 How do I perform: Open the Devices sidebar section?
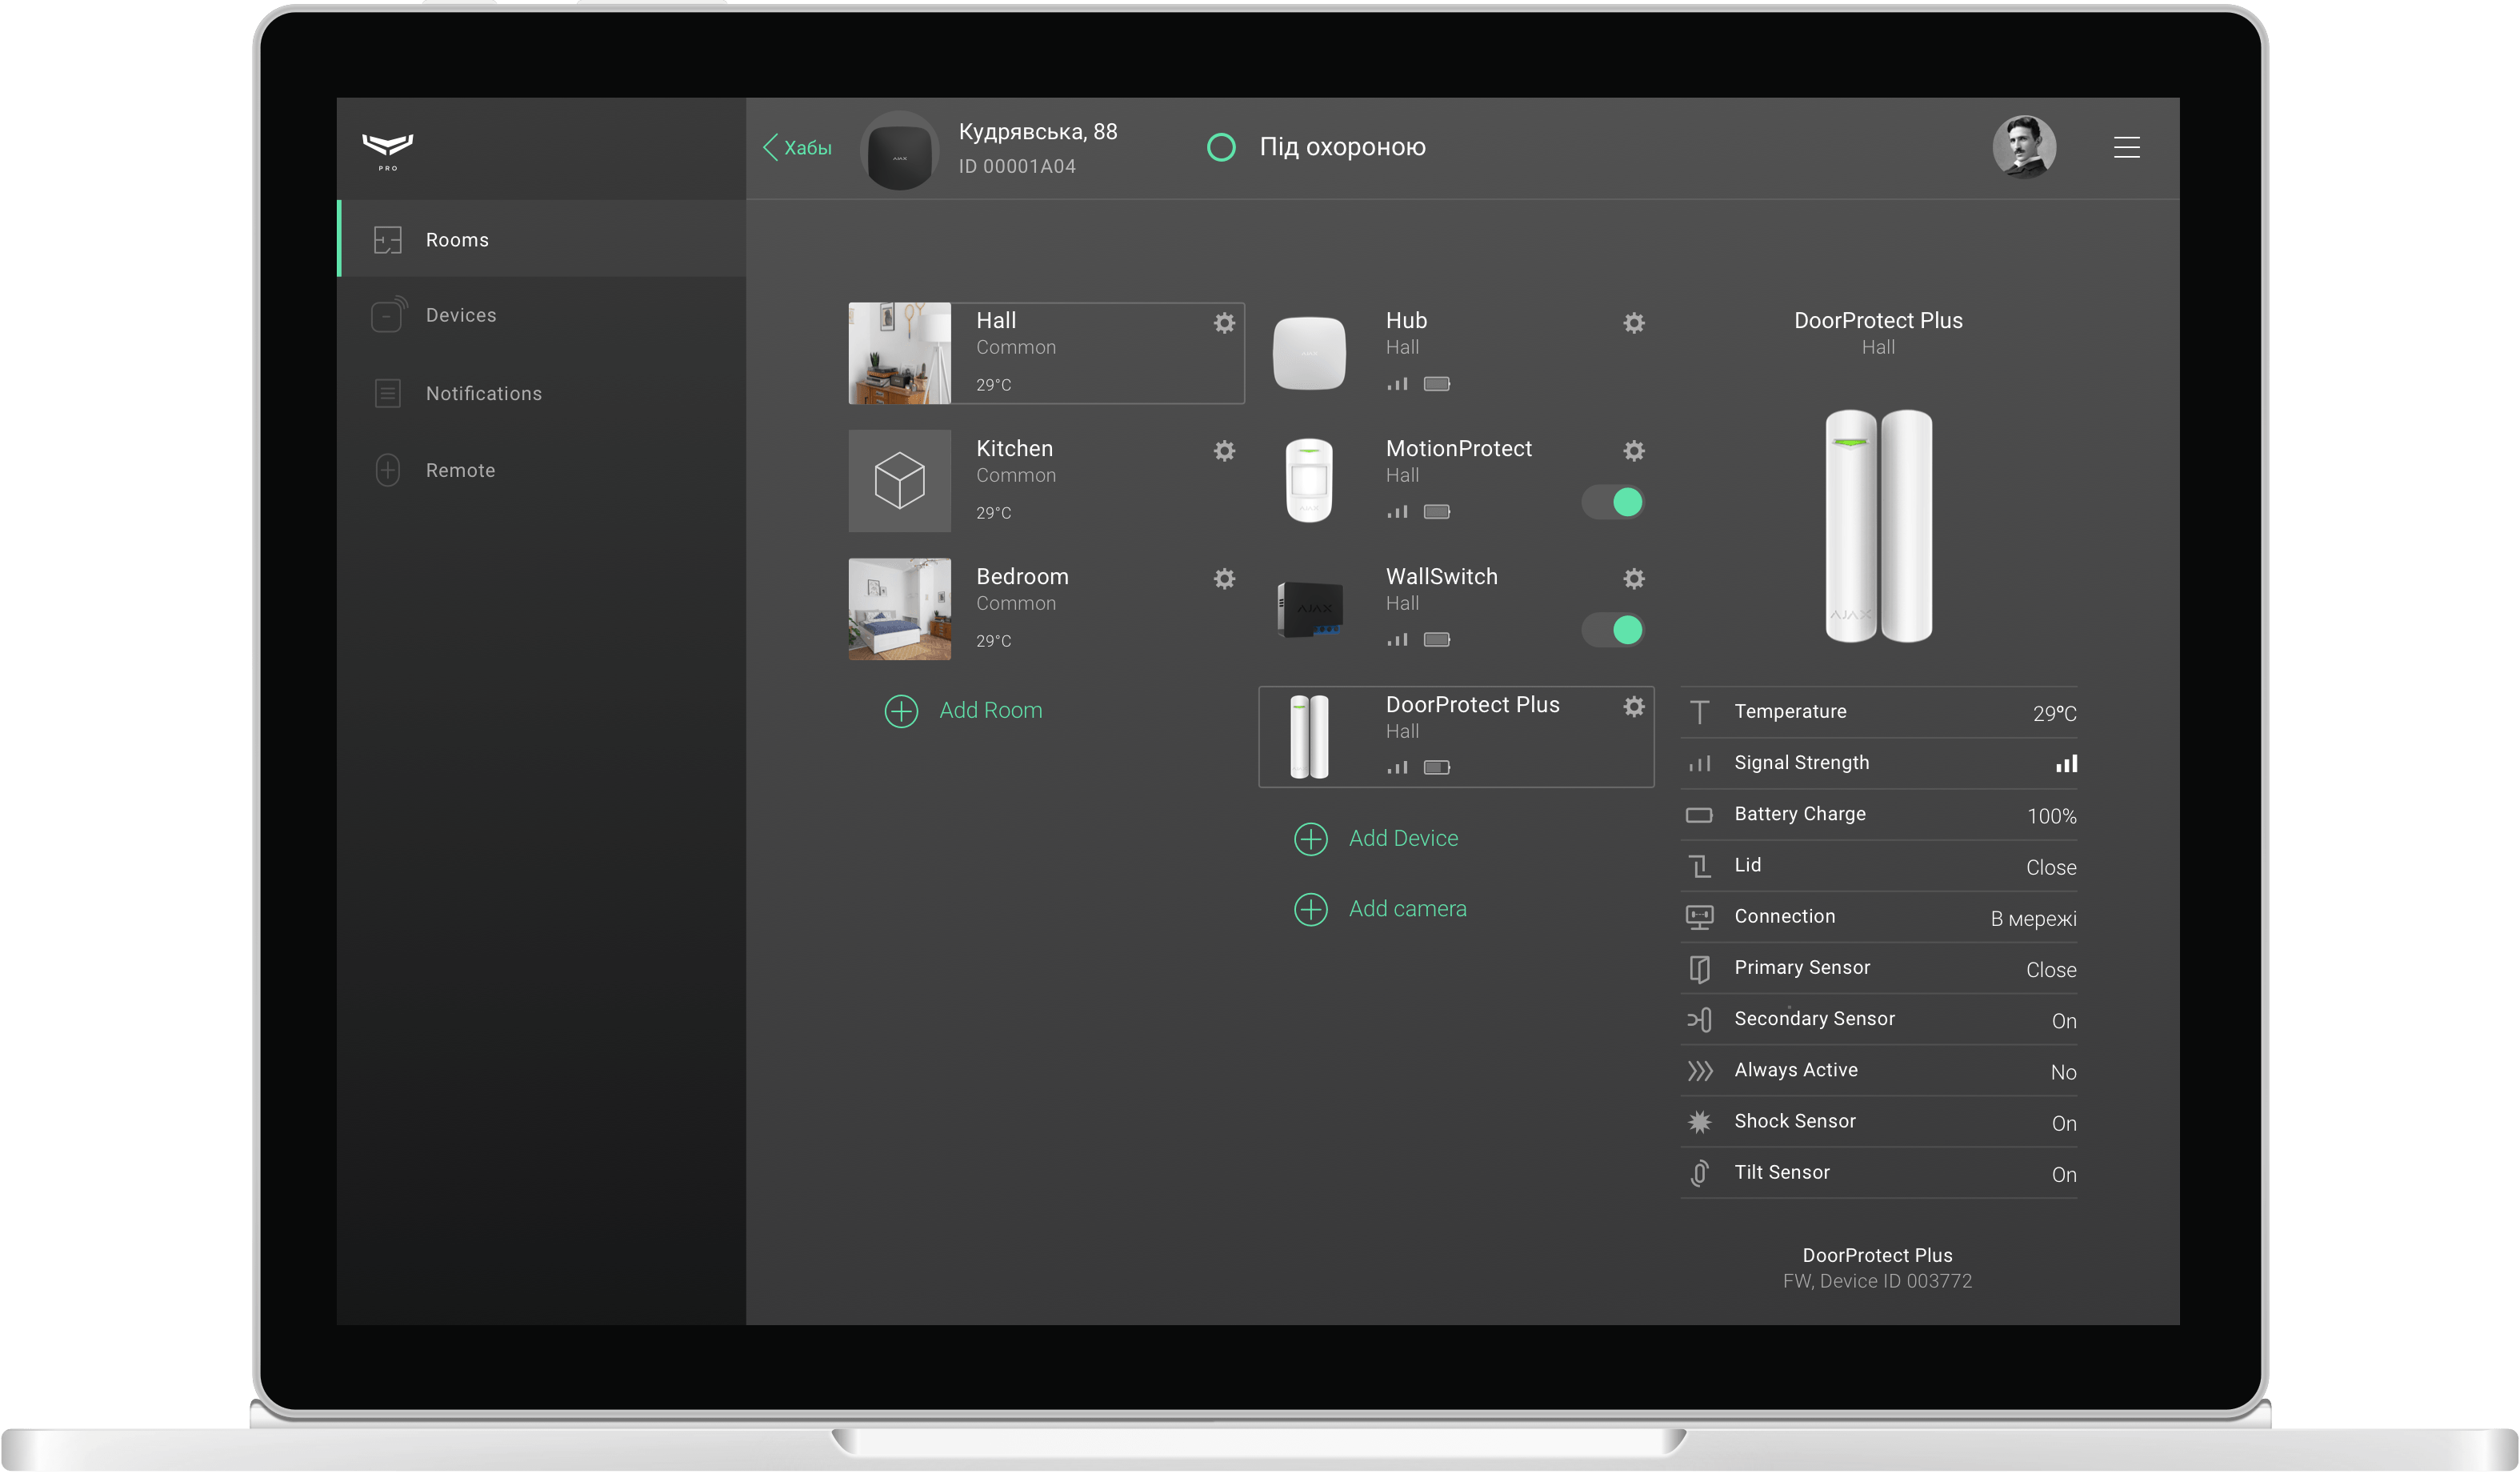click(460, 316)
